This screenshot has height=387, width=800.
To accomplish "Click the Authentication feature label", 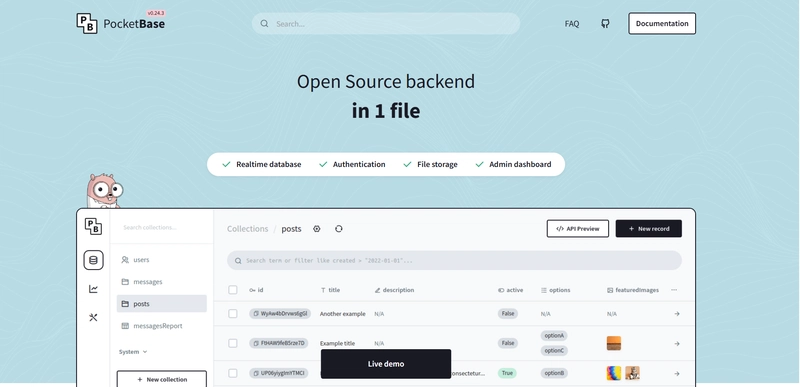I will point(359,164).
